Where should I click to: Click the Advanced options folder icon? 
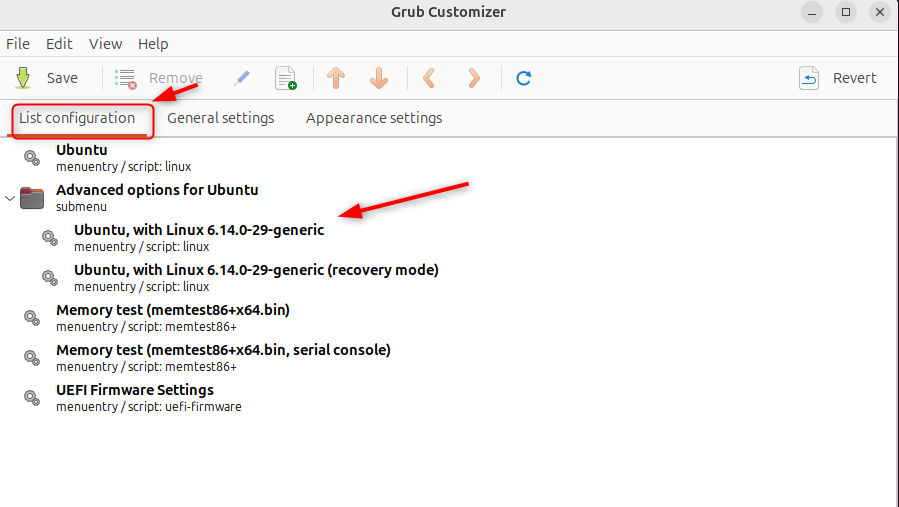32,198
